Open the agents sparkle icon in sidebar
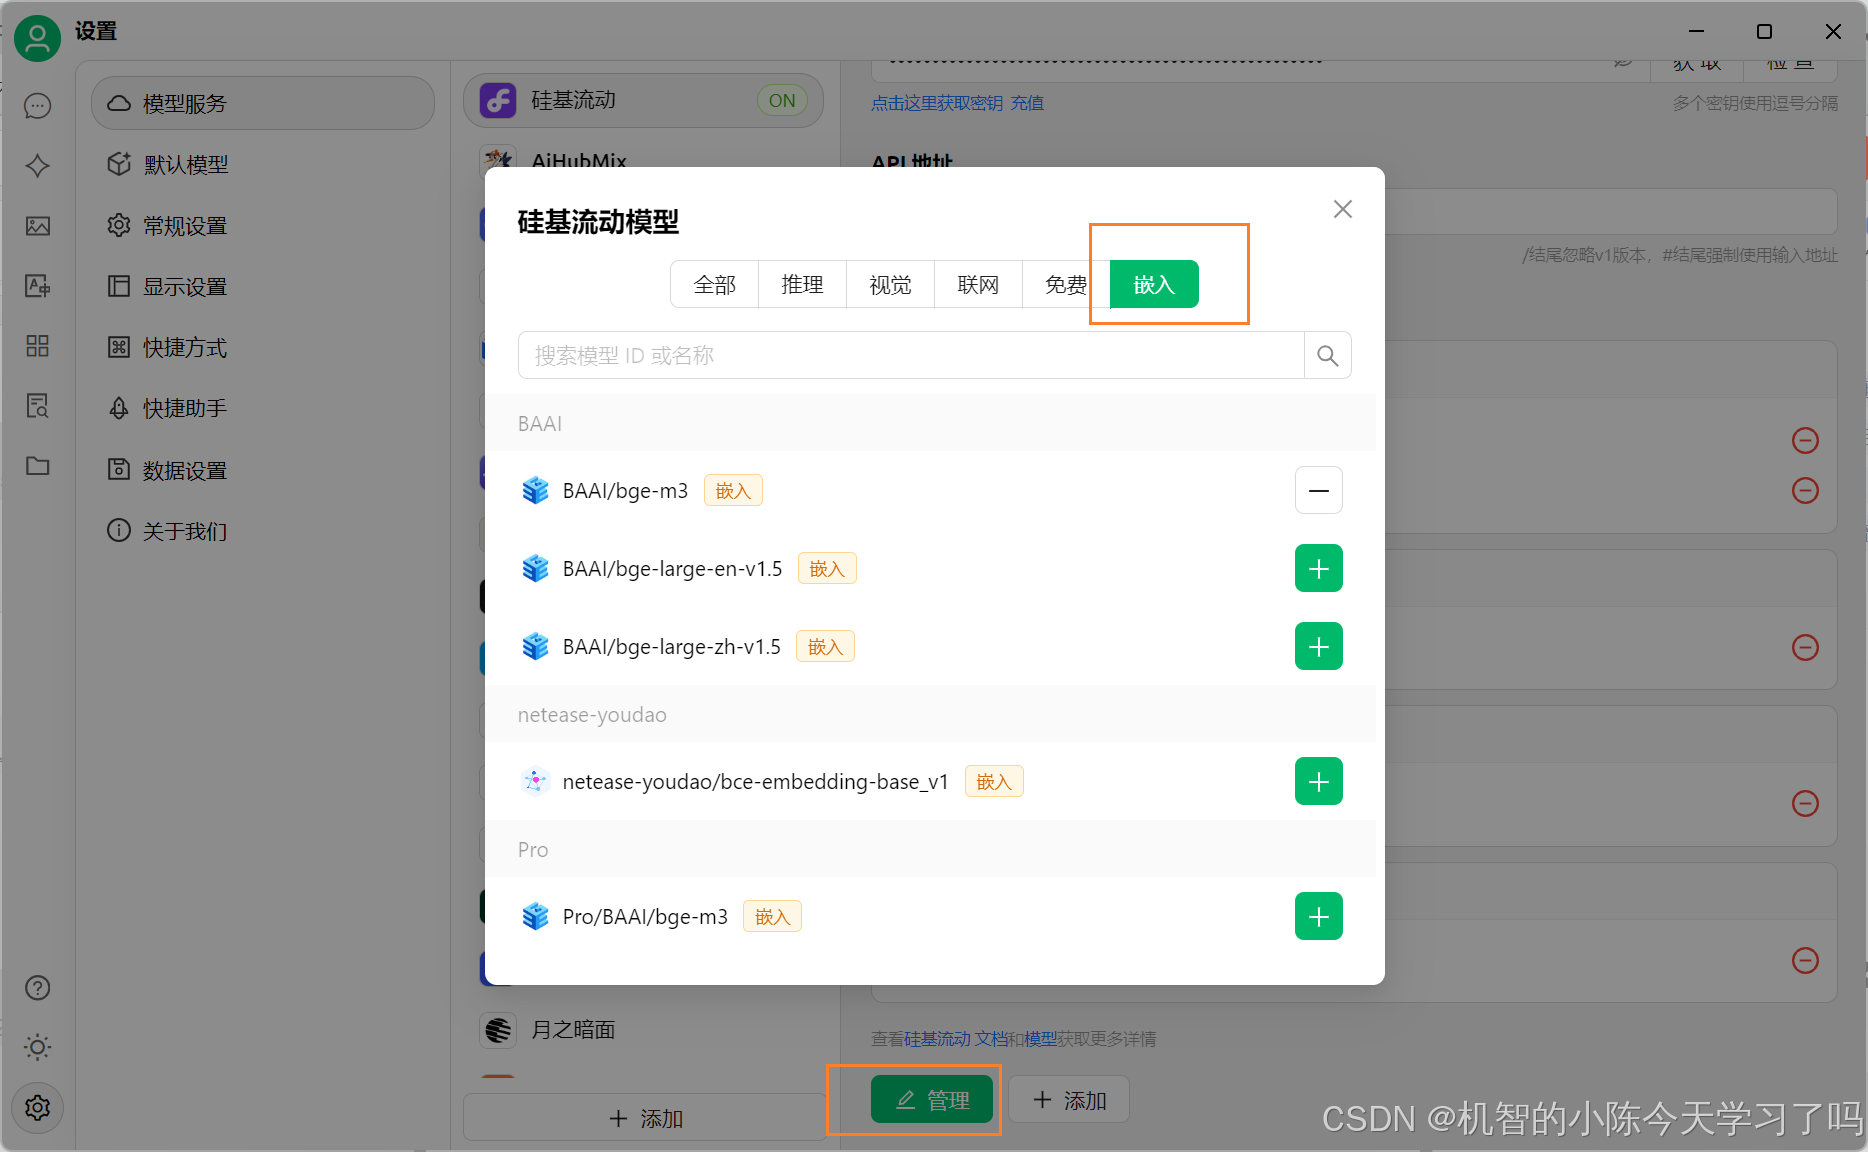The image size is (1868, 1152). click(x=38, y=166)
